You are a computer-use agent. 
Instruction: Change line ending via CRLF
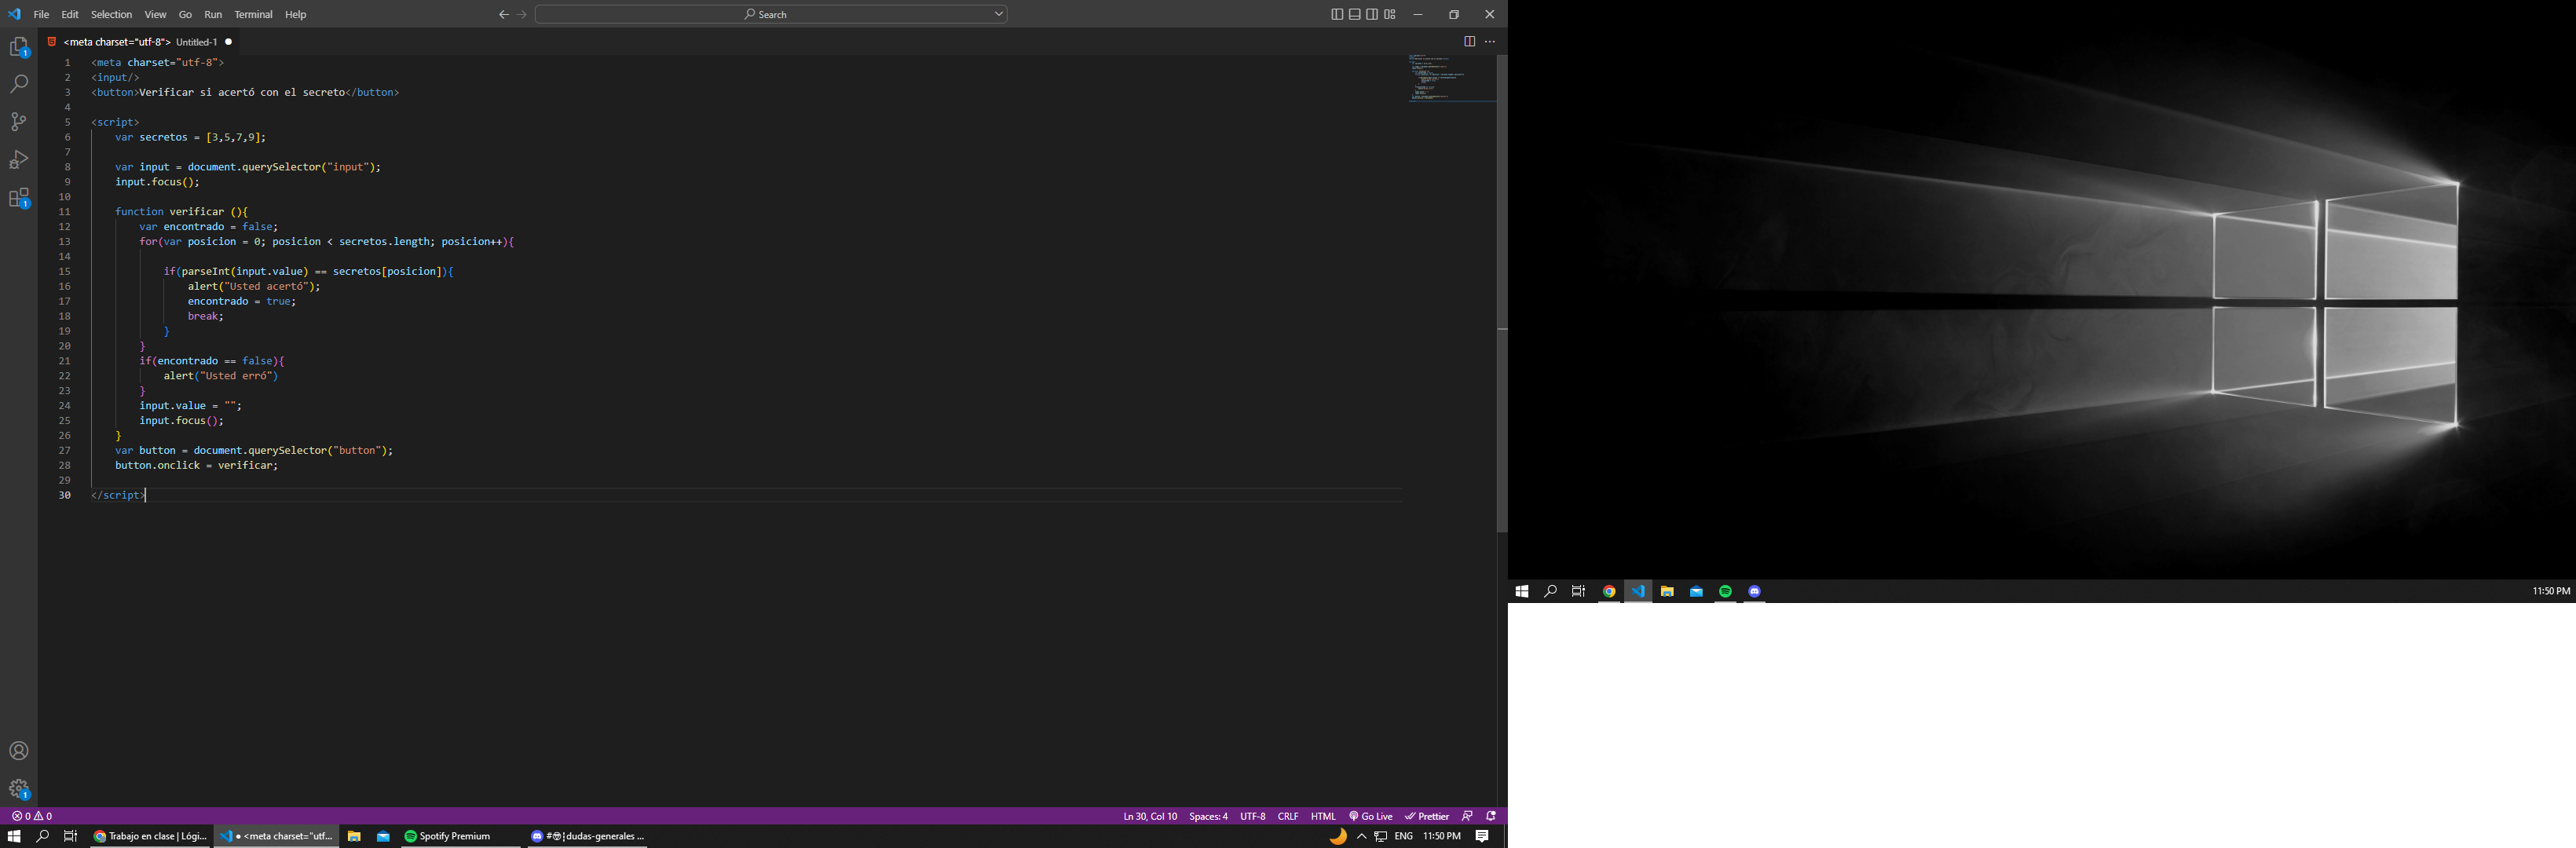pos(1288,816)
